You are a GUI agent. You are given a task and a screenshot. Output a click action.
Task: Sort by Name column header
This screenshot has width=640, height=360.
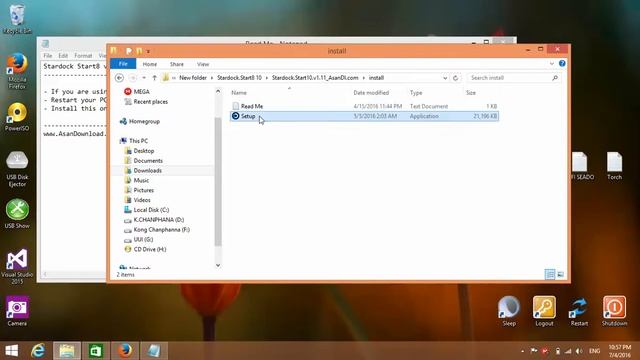click(x=239, y=93)
